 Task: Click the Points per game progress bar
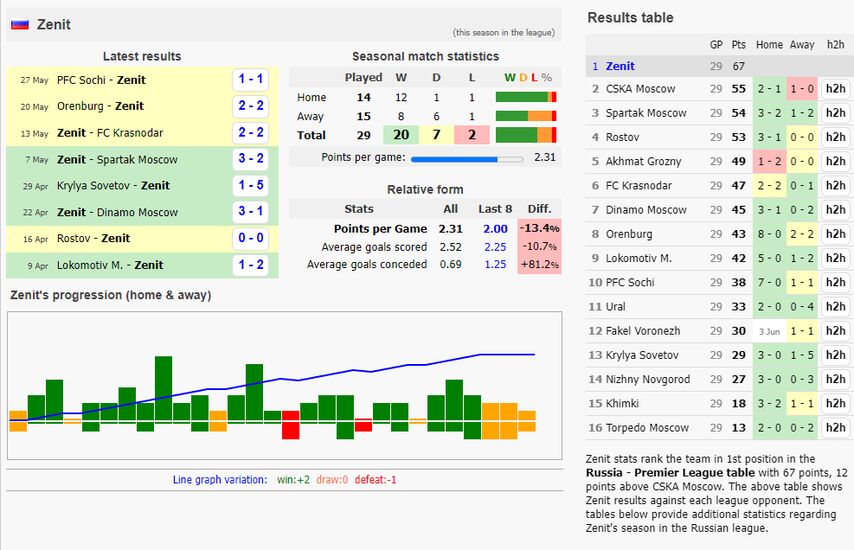(467, 159)
